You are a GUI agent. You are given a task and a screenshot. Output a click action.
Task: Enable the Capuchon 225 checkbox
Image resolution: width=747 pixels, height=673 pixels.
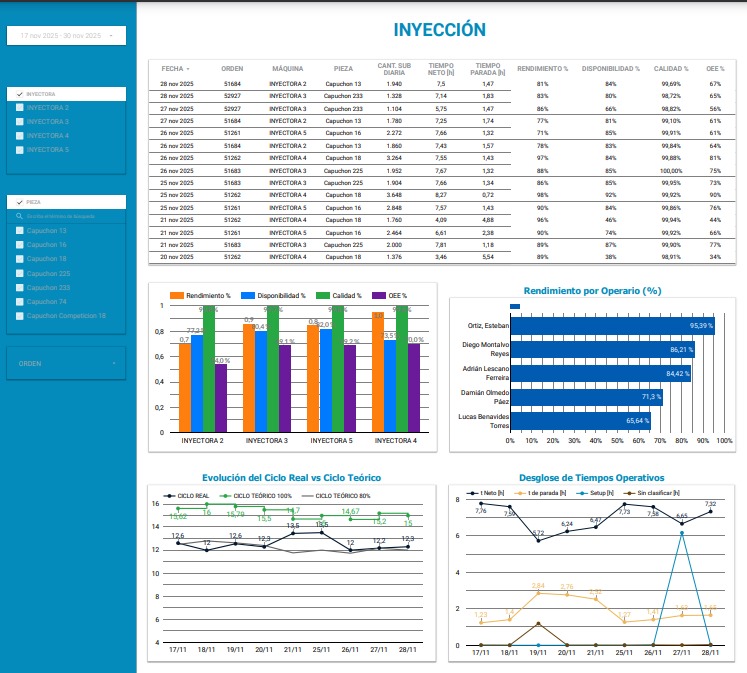point(20,273)
